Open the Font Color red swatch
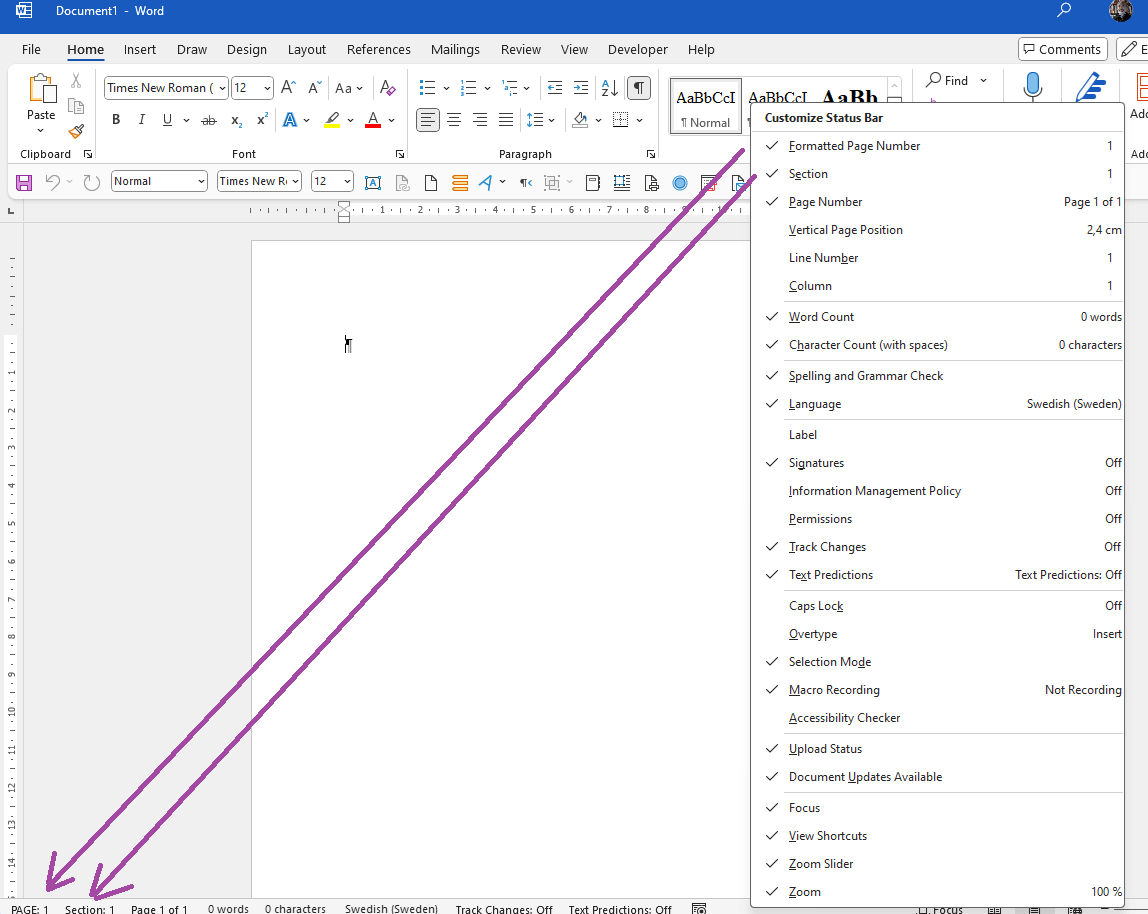 pyautogui.click(x=372, y=120)
